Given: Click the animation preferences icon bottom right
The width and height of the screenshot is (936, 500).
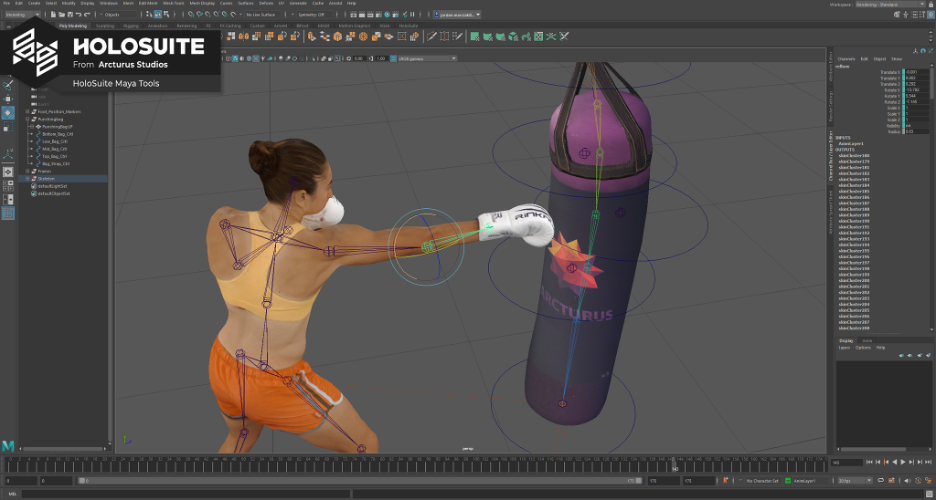Looking at the screenshot, I should (x=929, y=480).
